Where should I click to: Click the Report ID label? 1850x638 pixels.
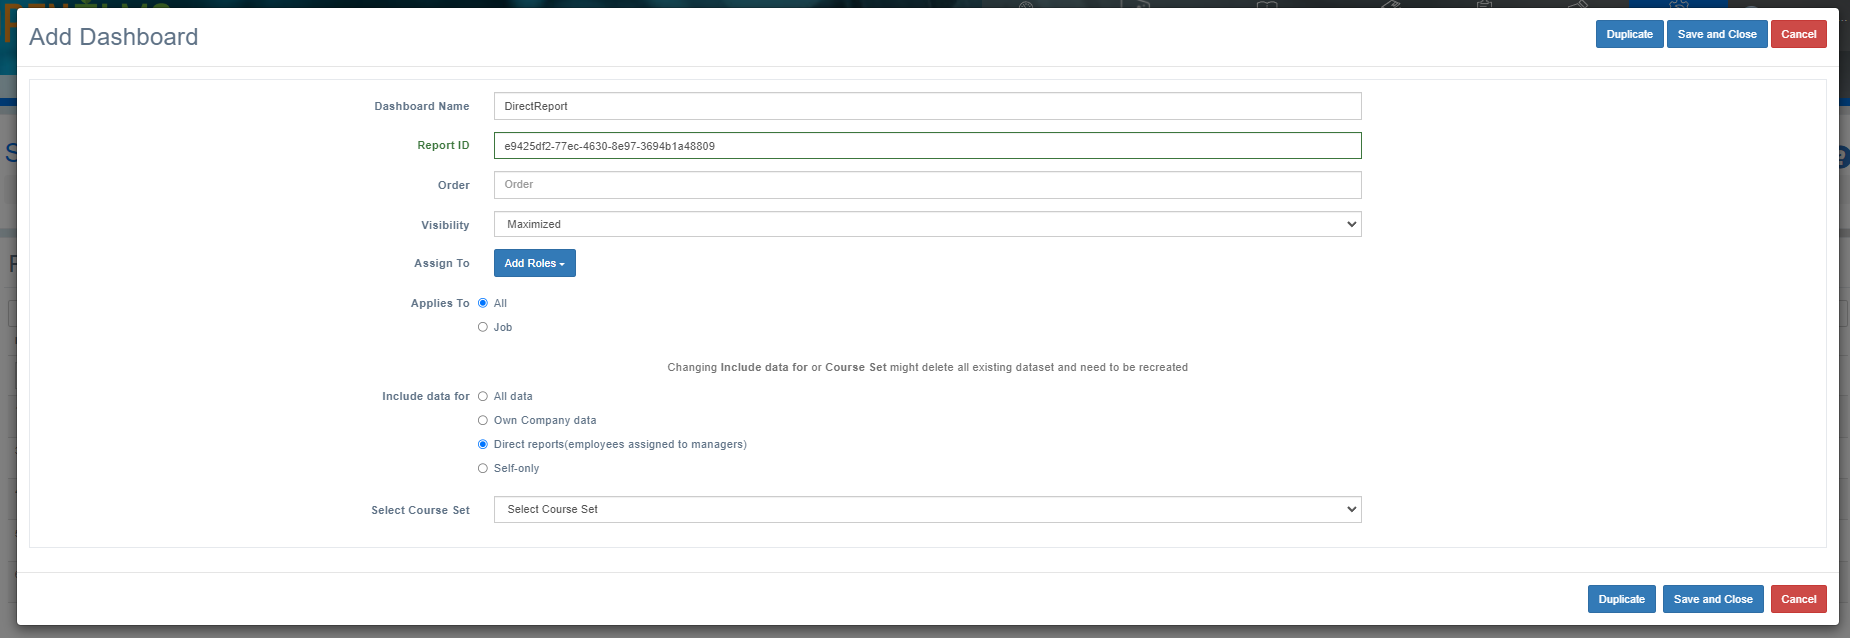pyautogui.click(x=443, y=145)
